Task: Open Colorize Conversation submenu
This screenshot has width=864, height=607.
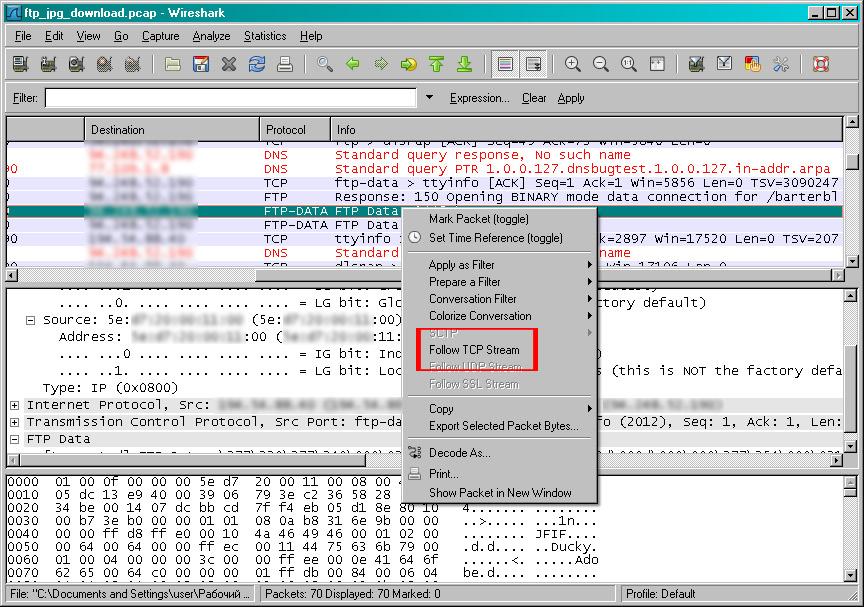Action: (x=500, y=316)
